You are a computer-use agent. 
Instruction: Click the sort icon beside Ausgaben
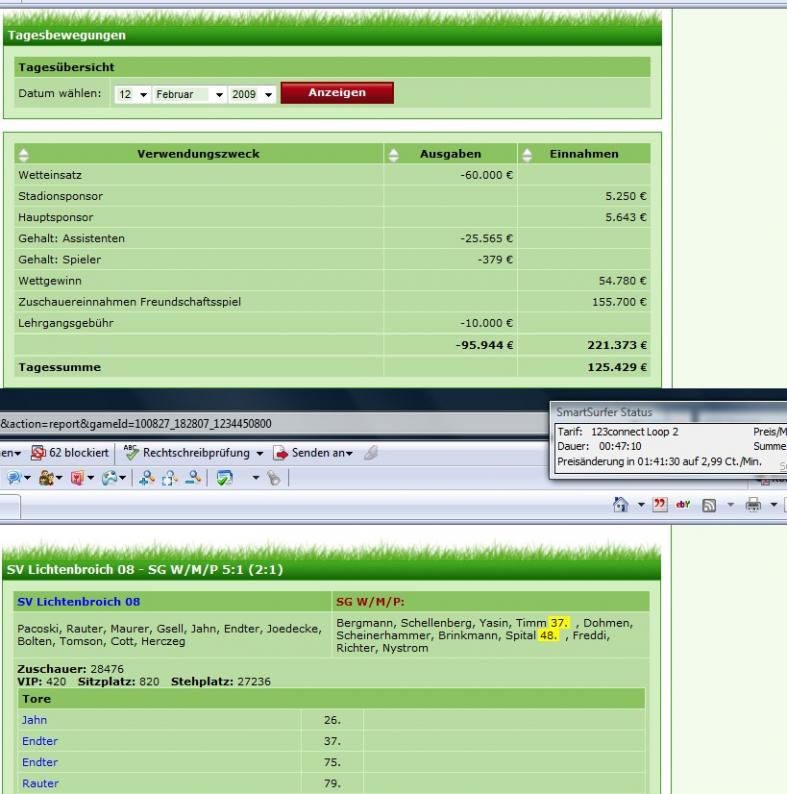pos(394,154)
